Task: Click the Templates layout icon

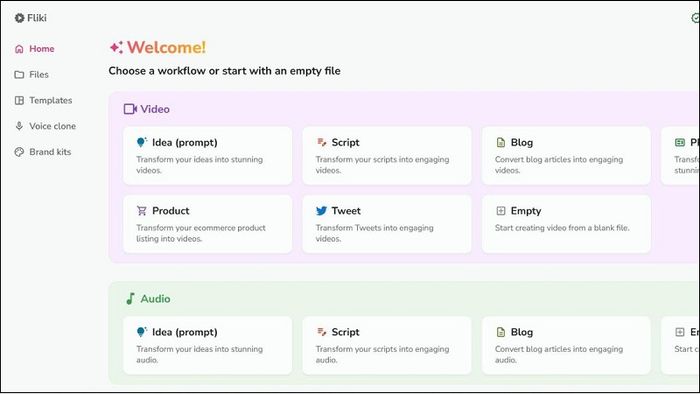Action: 19,100
